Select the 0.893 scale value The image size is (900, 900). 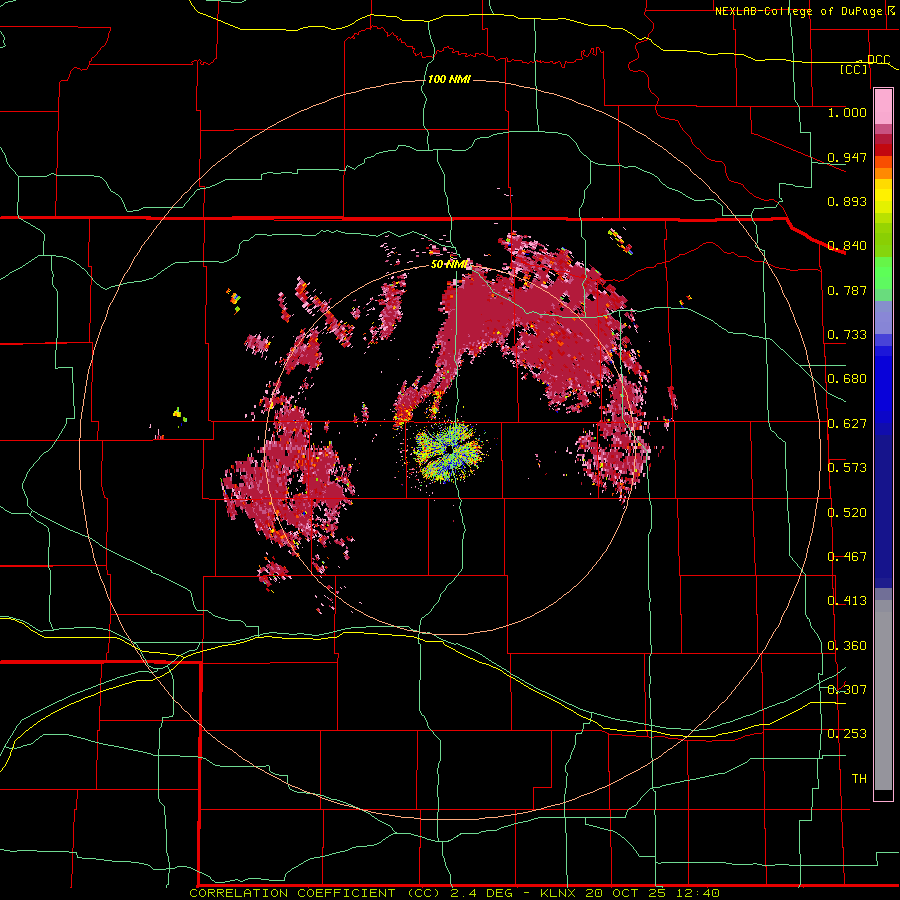coord(847,201)
